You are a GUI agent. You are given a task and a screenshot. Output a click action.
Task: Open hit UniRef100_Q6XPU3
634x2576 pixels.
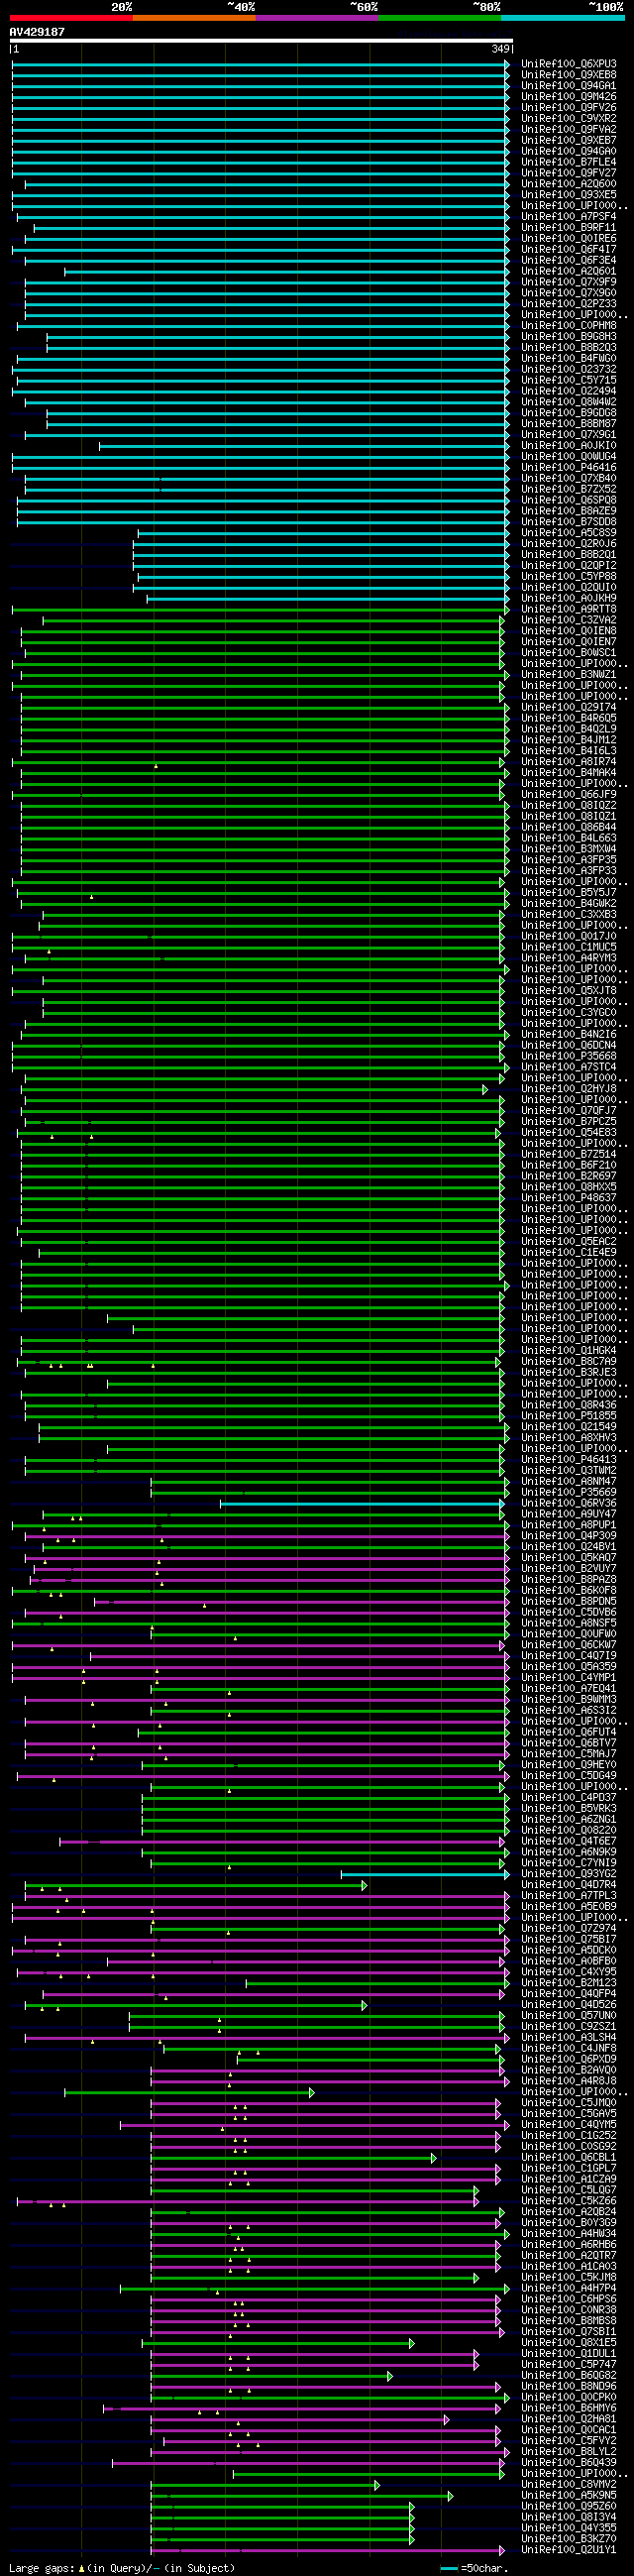coord(569,64)
